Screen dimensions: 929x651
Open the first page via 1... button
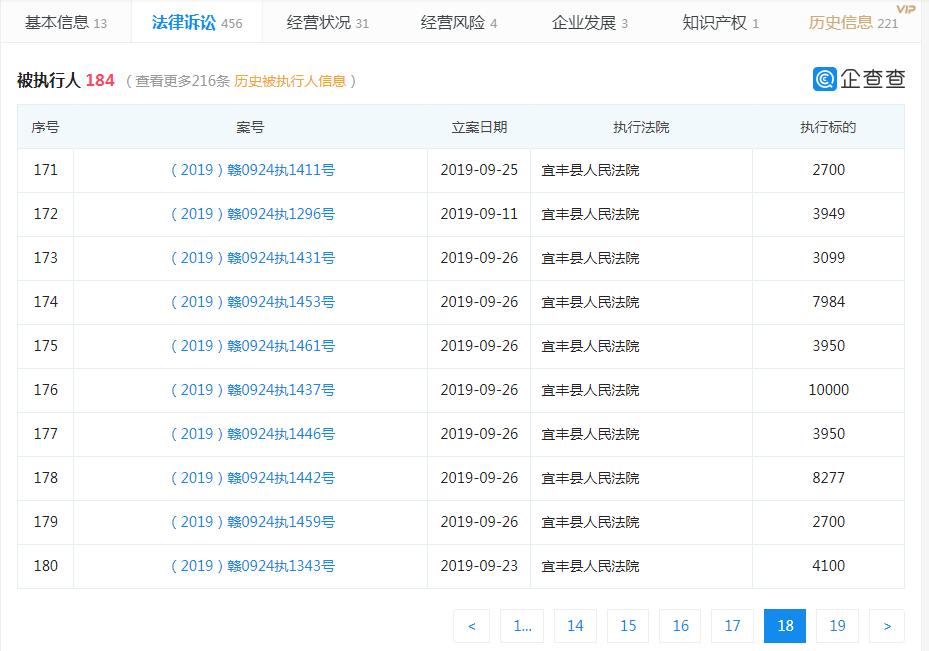click(x=521, y=625)
